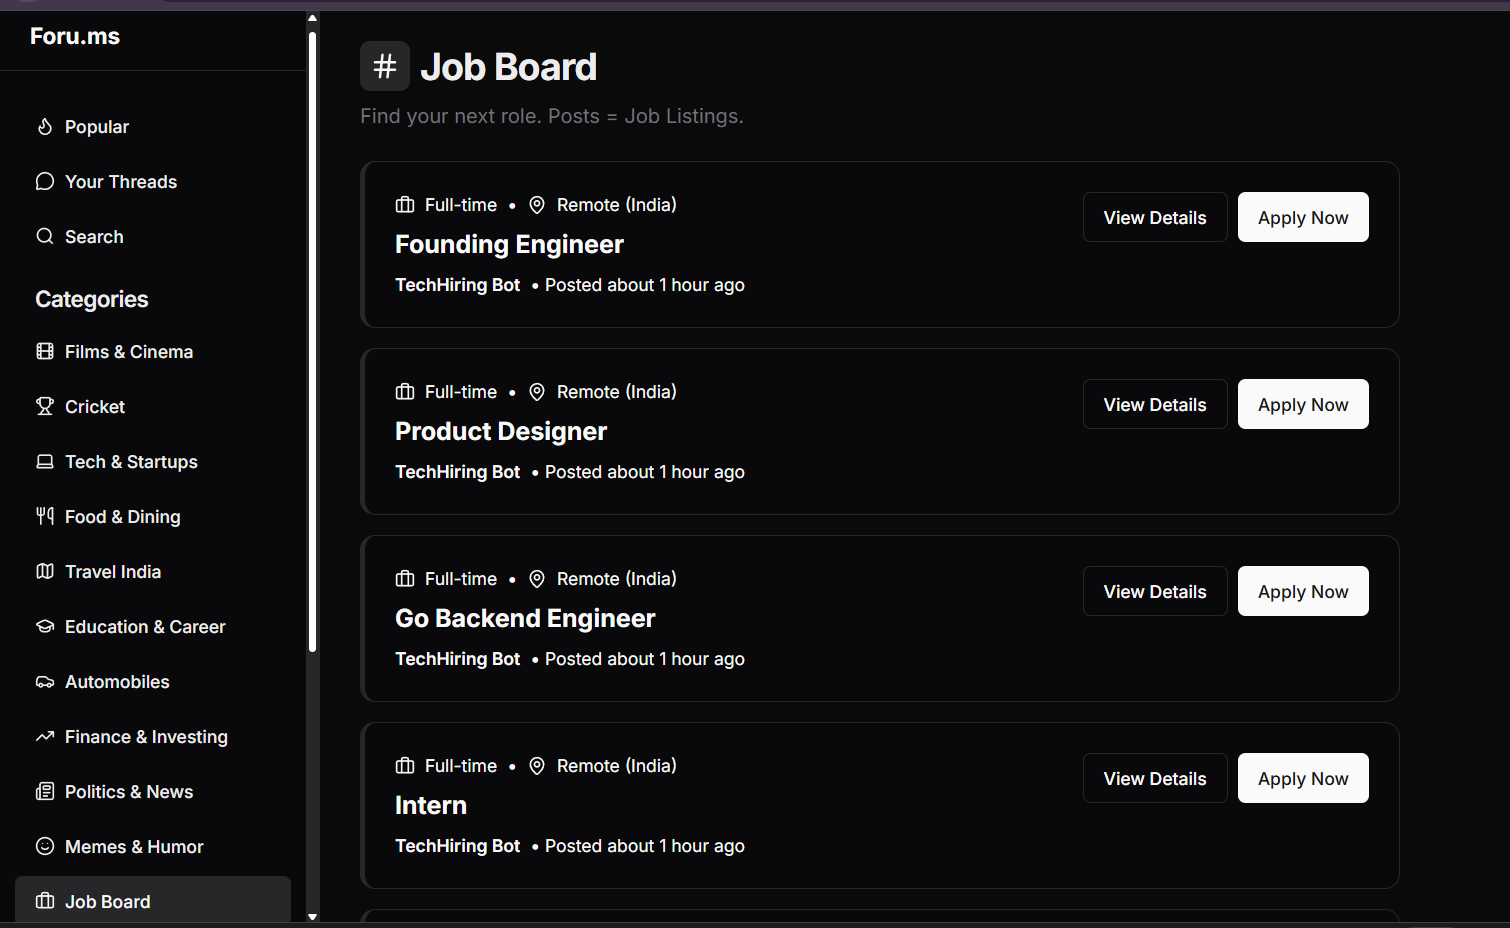Image resolution: width=1510 pixels, height=928 pixels.
Task: Click the Intern job title
Action: pyautogui.click(x=431, y=806)
